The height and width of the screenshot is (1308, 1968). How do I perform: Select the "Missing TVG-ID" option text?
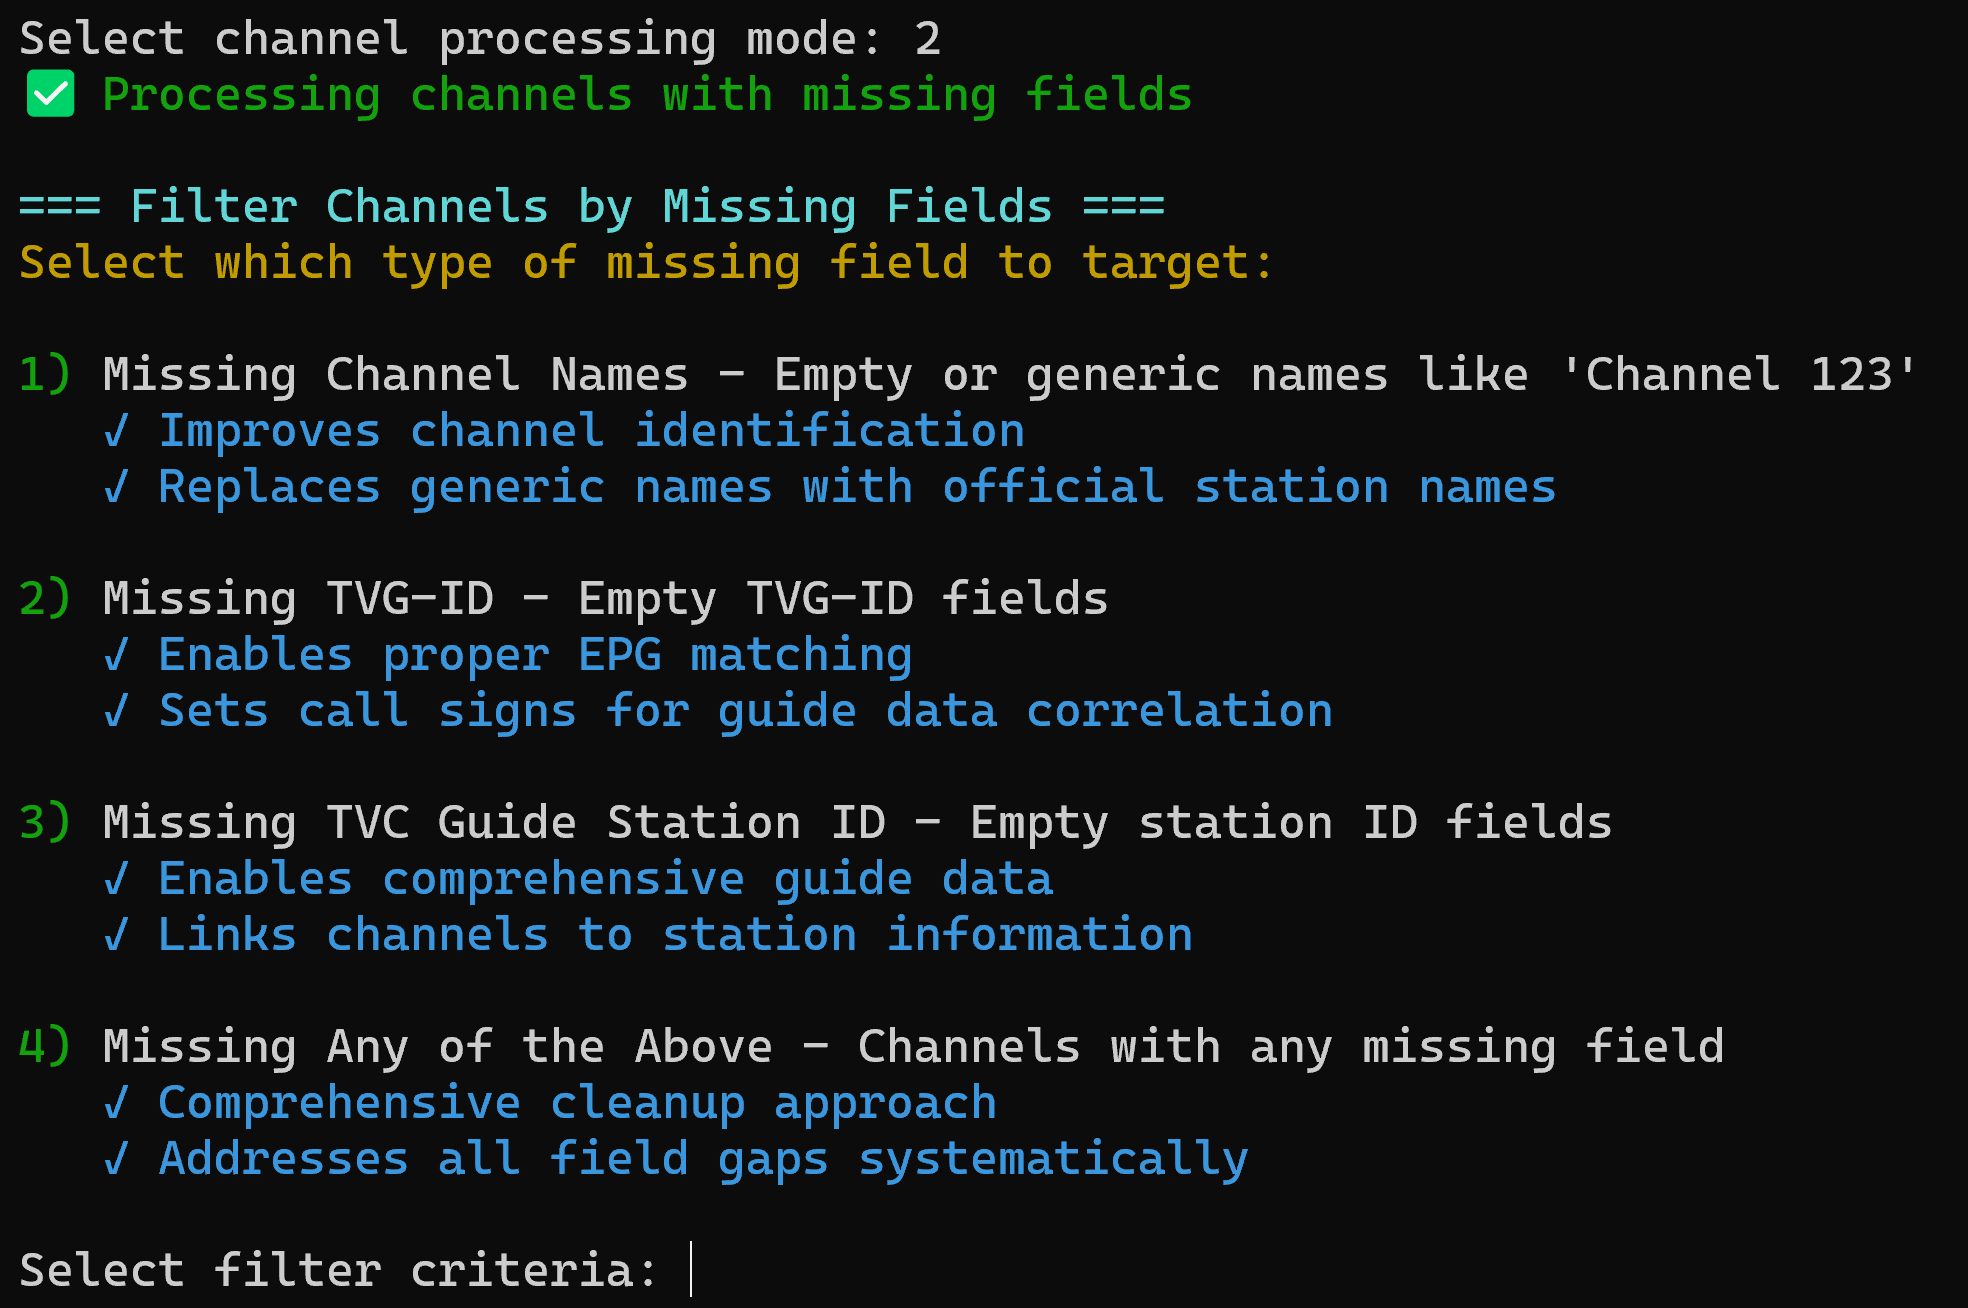tap(298, 599)
